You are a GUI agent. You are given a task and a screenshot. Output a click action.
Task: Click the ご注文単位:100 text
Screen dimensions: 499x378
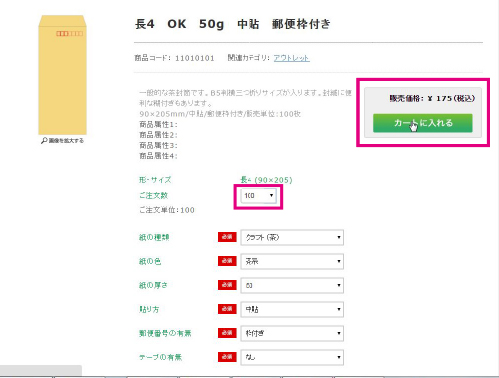tap(167, 210)
